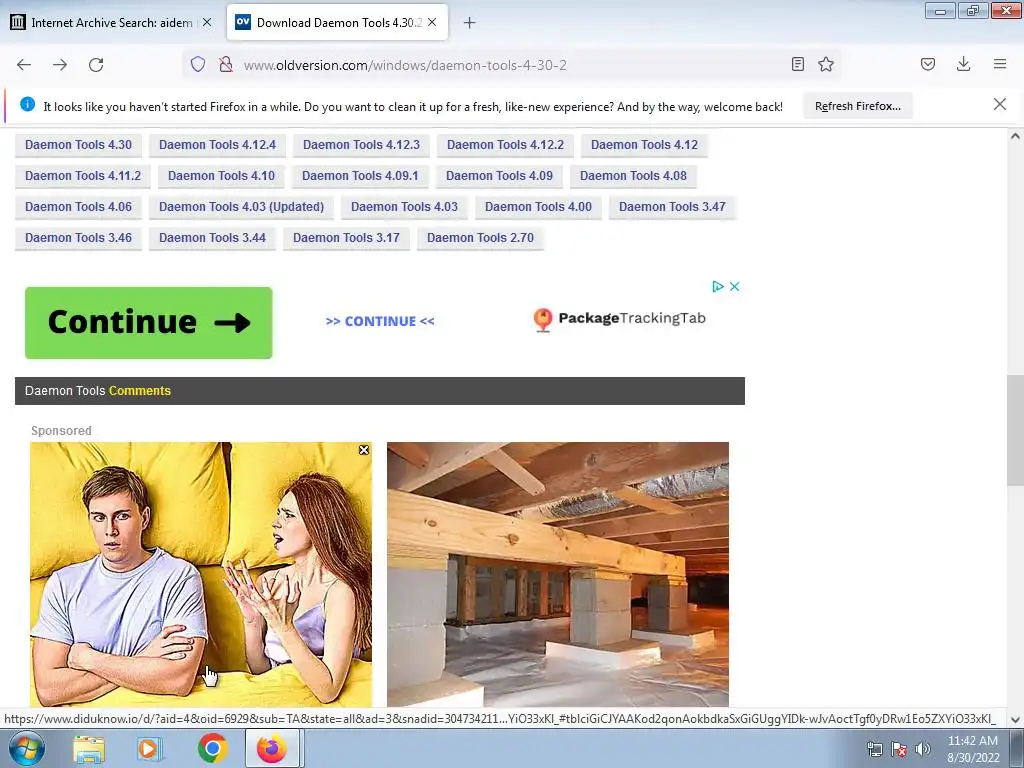Open the Daemon Tools 3.46 link
Screen dimensions: 1024x768
tap(78, 238)
